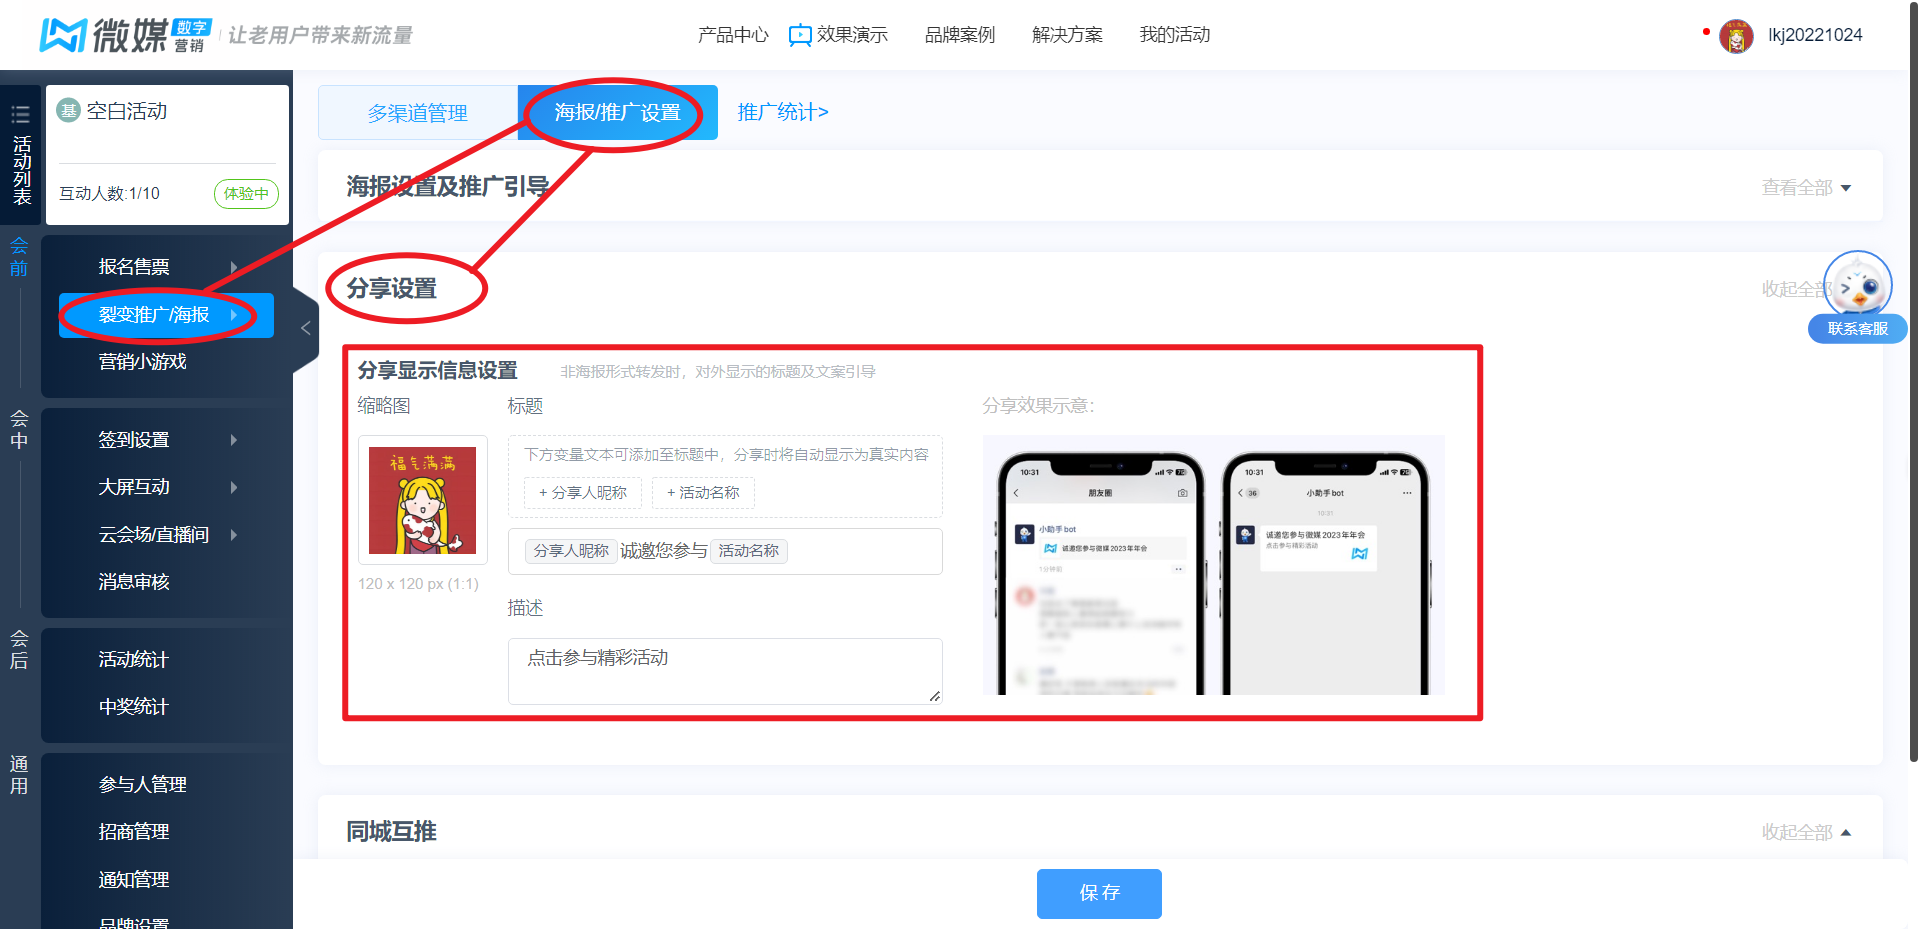
Task: Open 产品中心 in the top menu
Action: click(x=733, y=35)
